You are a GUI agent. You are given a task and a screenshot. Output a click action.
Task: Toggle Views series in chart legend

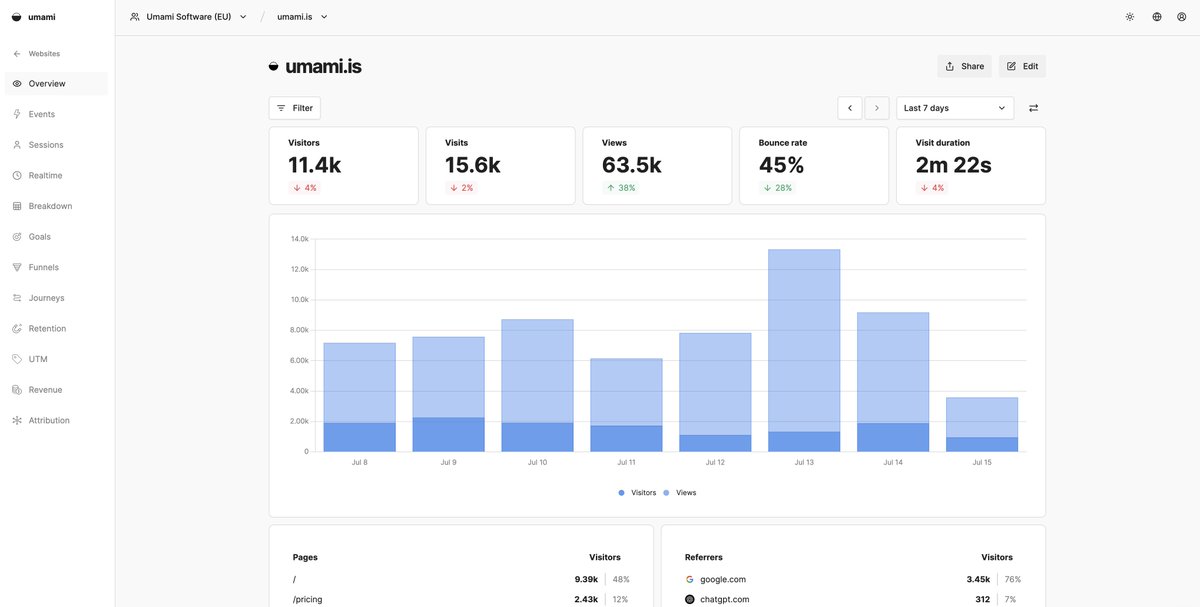pos(680,493)
